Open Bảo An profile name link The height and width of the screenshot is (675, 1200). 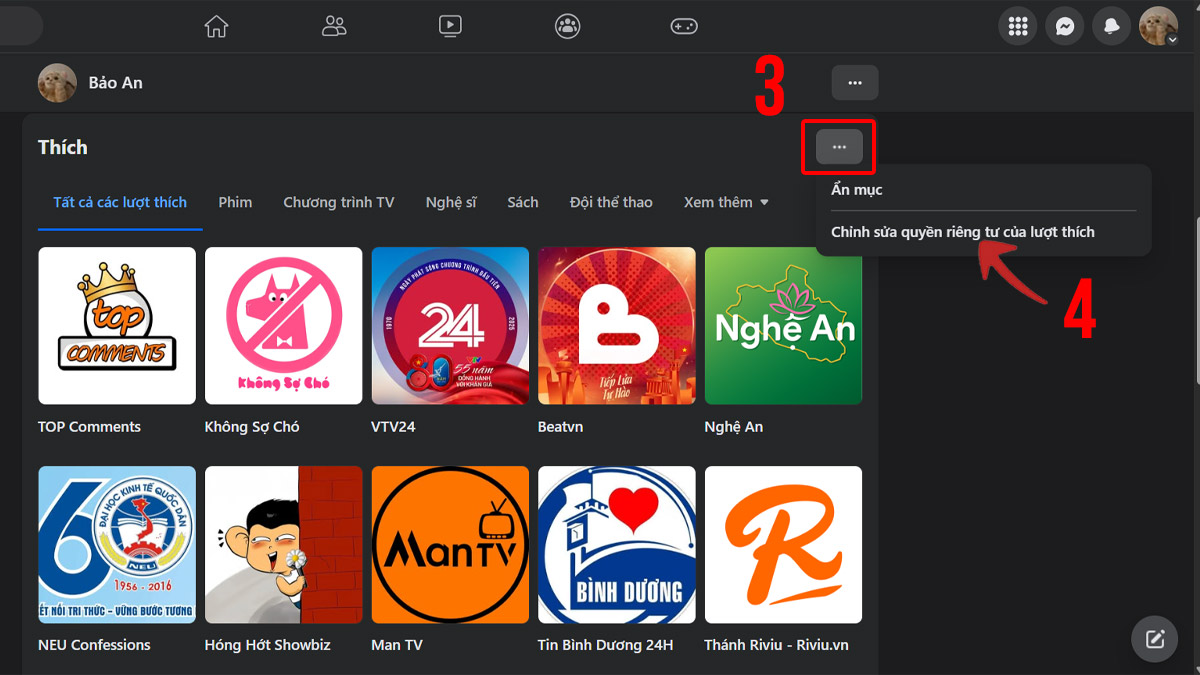116,83
